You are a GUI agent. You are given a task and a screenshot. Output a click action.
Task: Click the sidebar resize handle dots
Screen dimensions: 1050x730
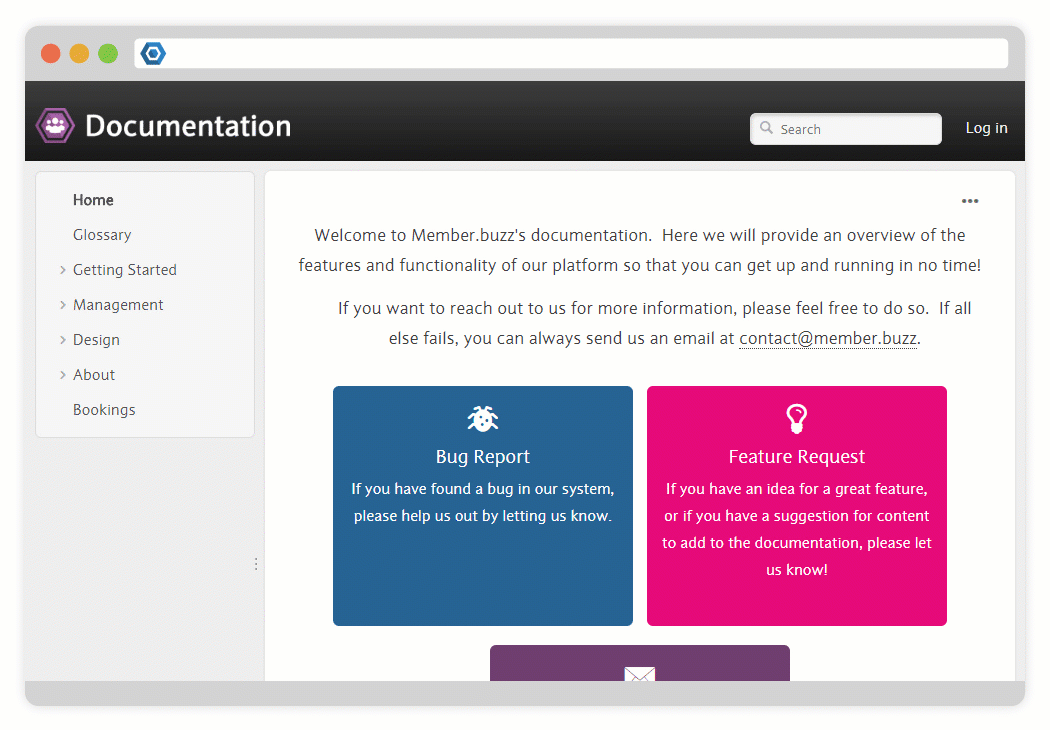[x=256, y=564]
